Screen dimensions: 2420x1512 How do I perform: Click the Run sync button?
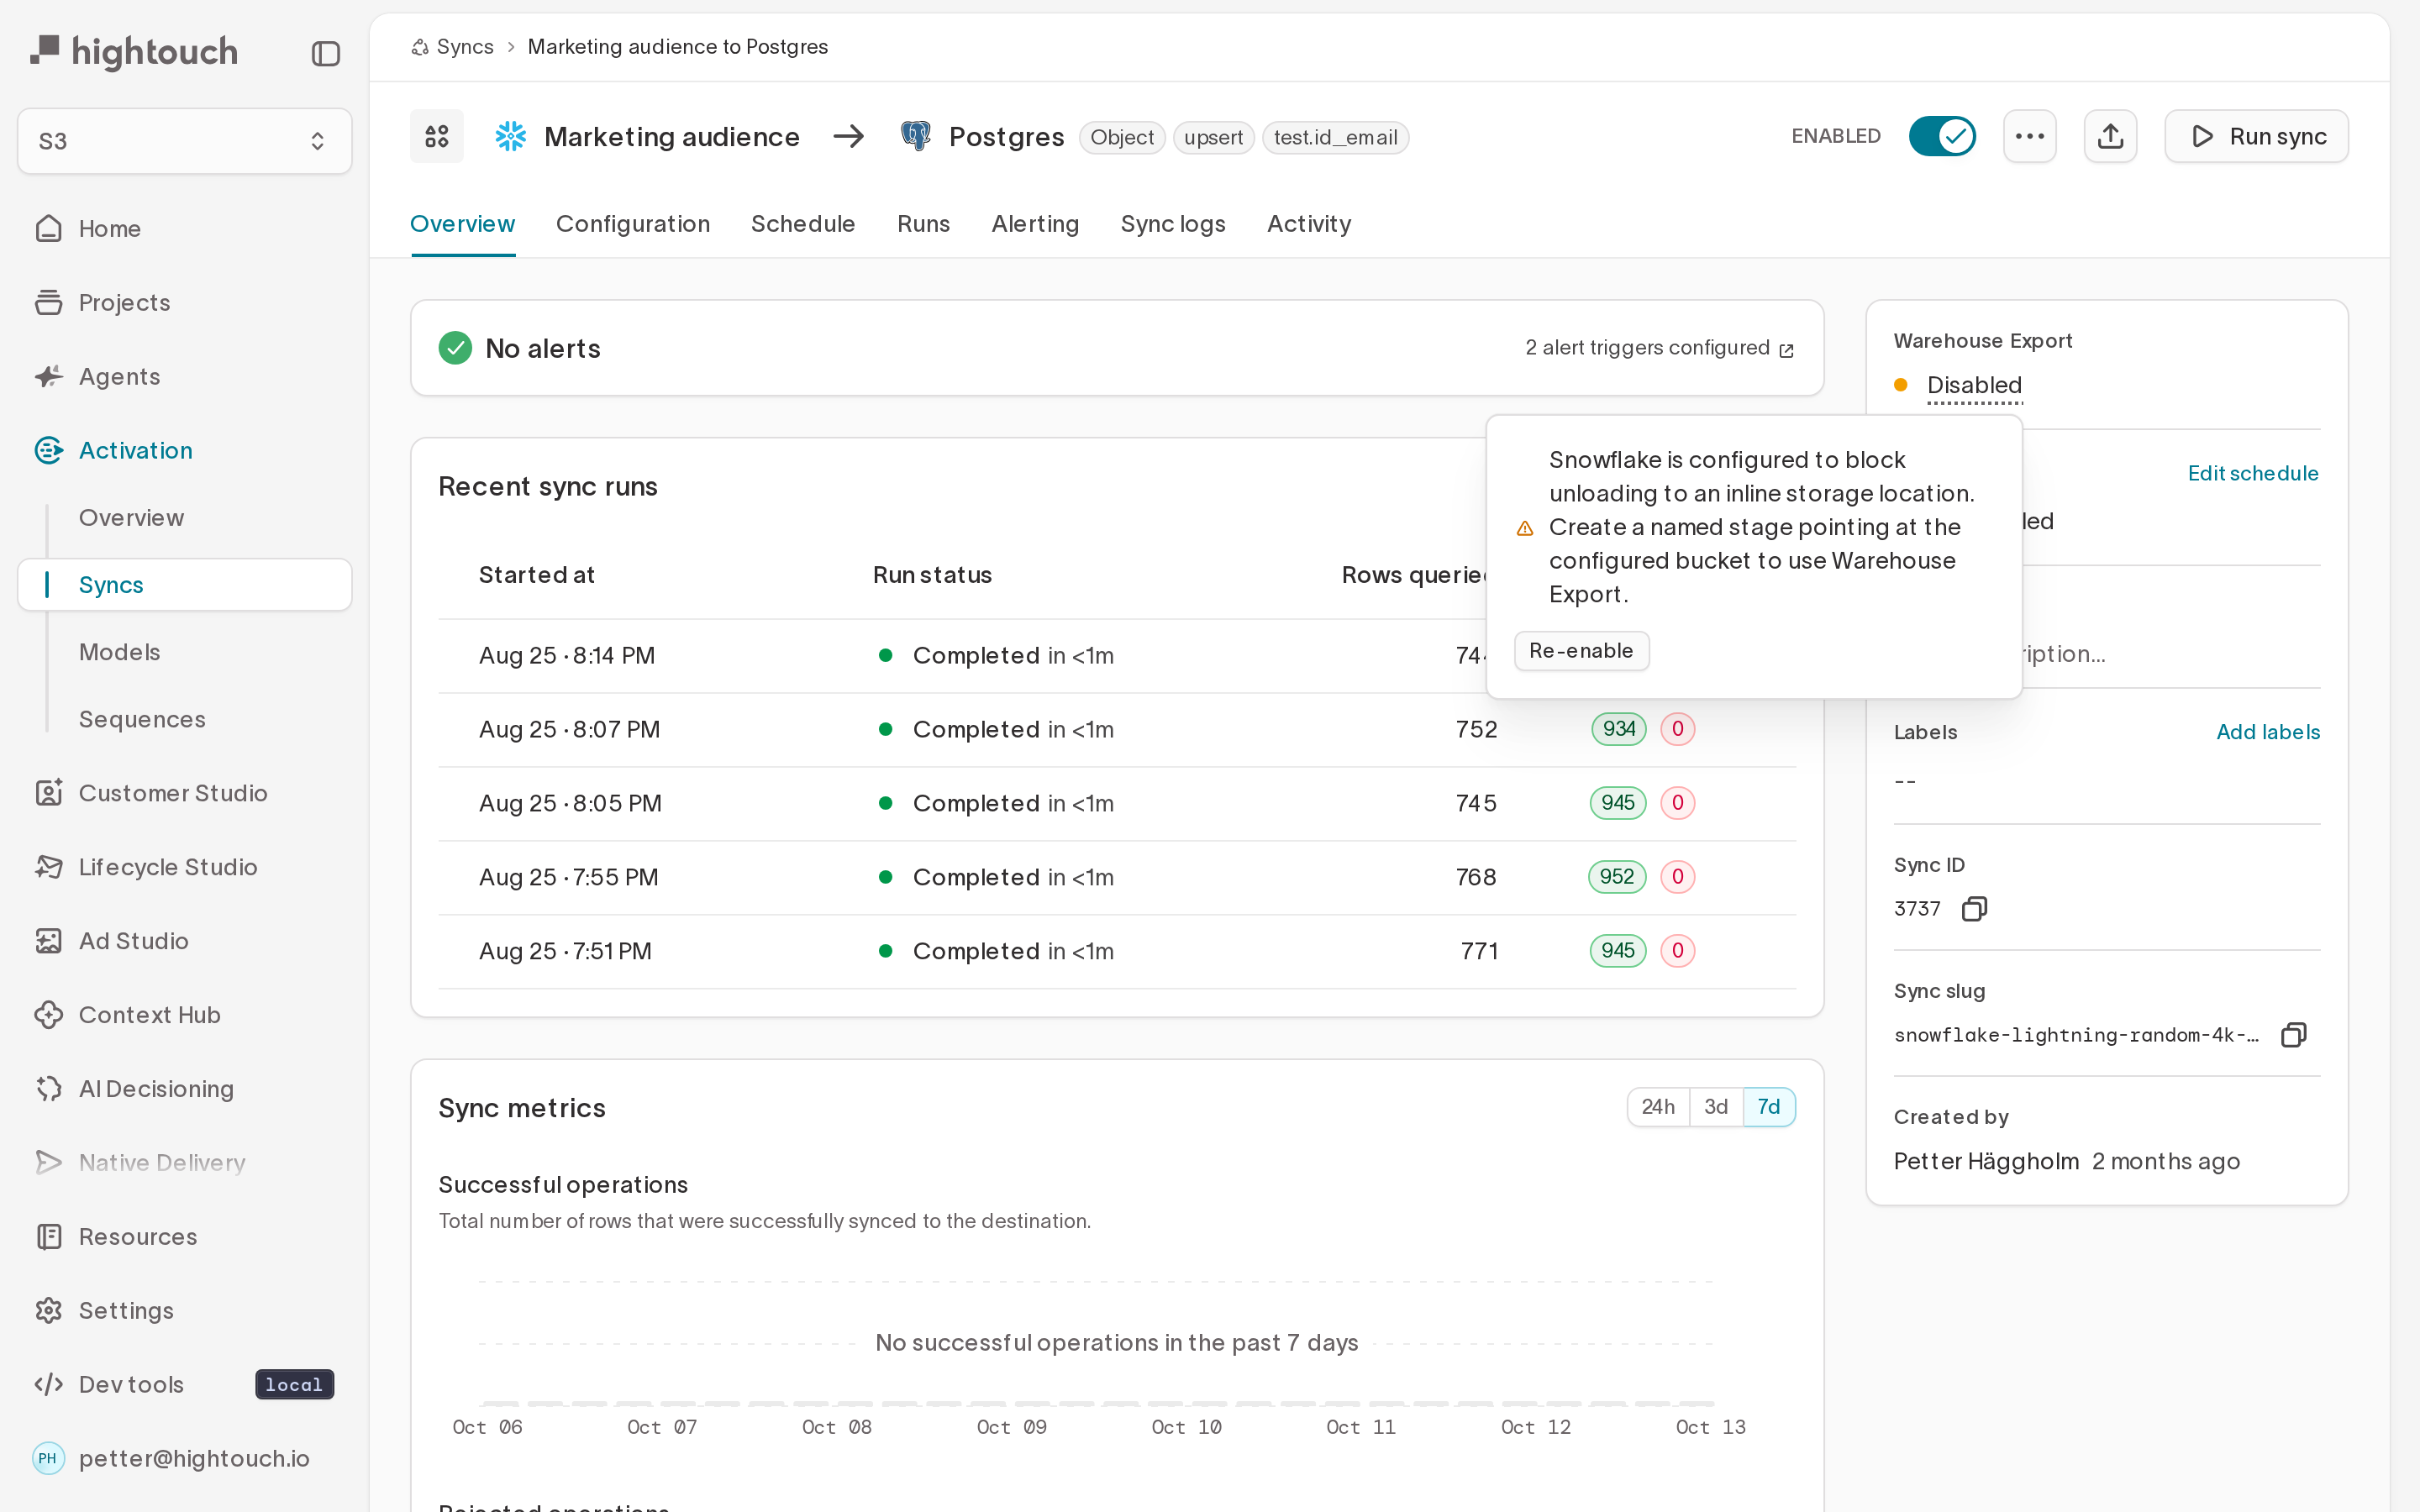pyautogui.click(x=2256, y=137)
